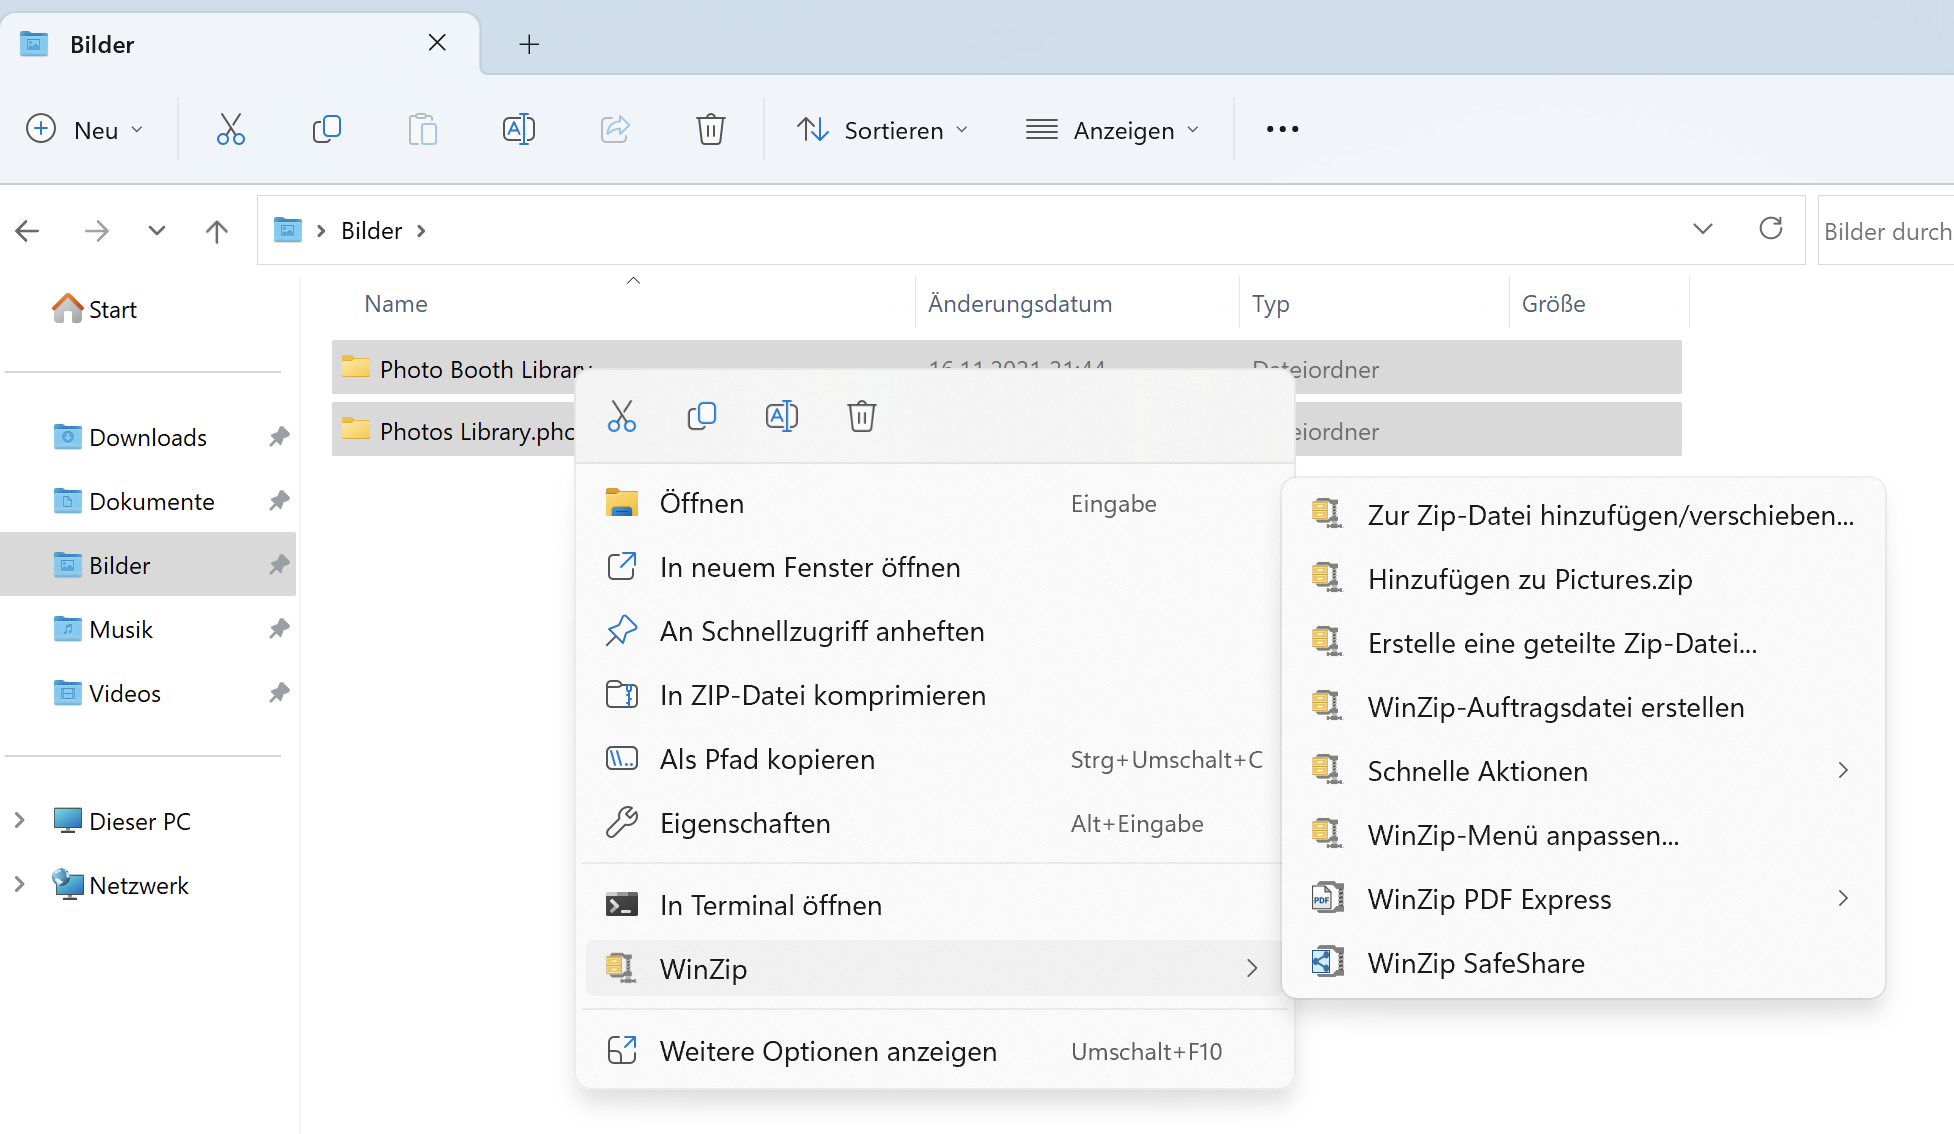Choose Weitere Optionen anzeigen
1954x1134 pixels.
click(x=934, y=1051)
